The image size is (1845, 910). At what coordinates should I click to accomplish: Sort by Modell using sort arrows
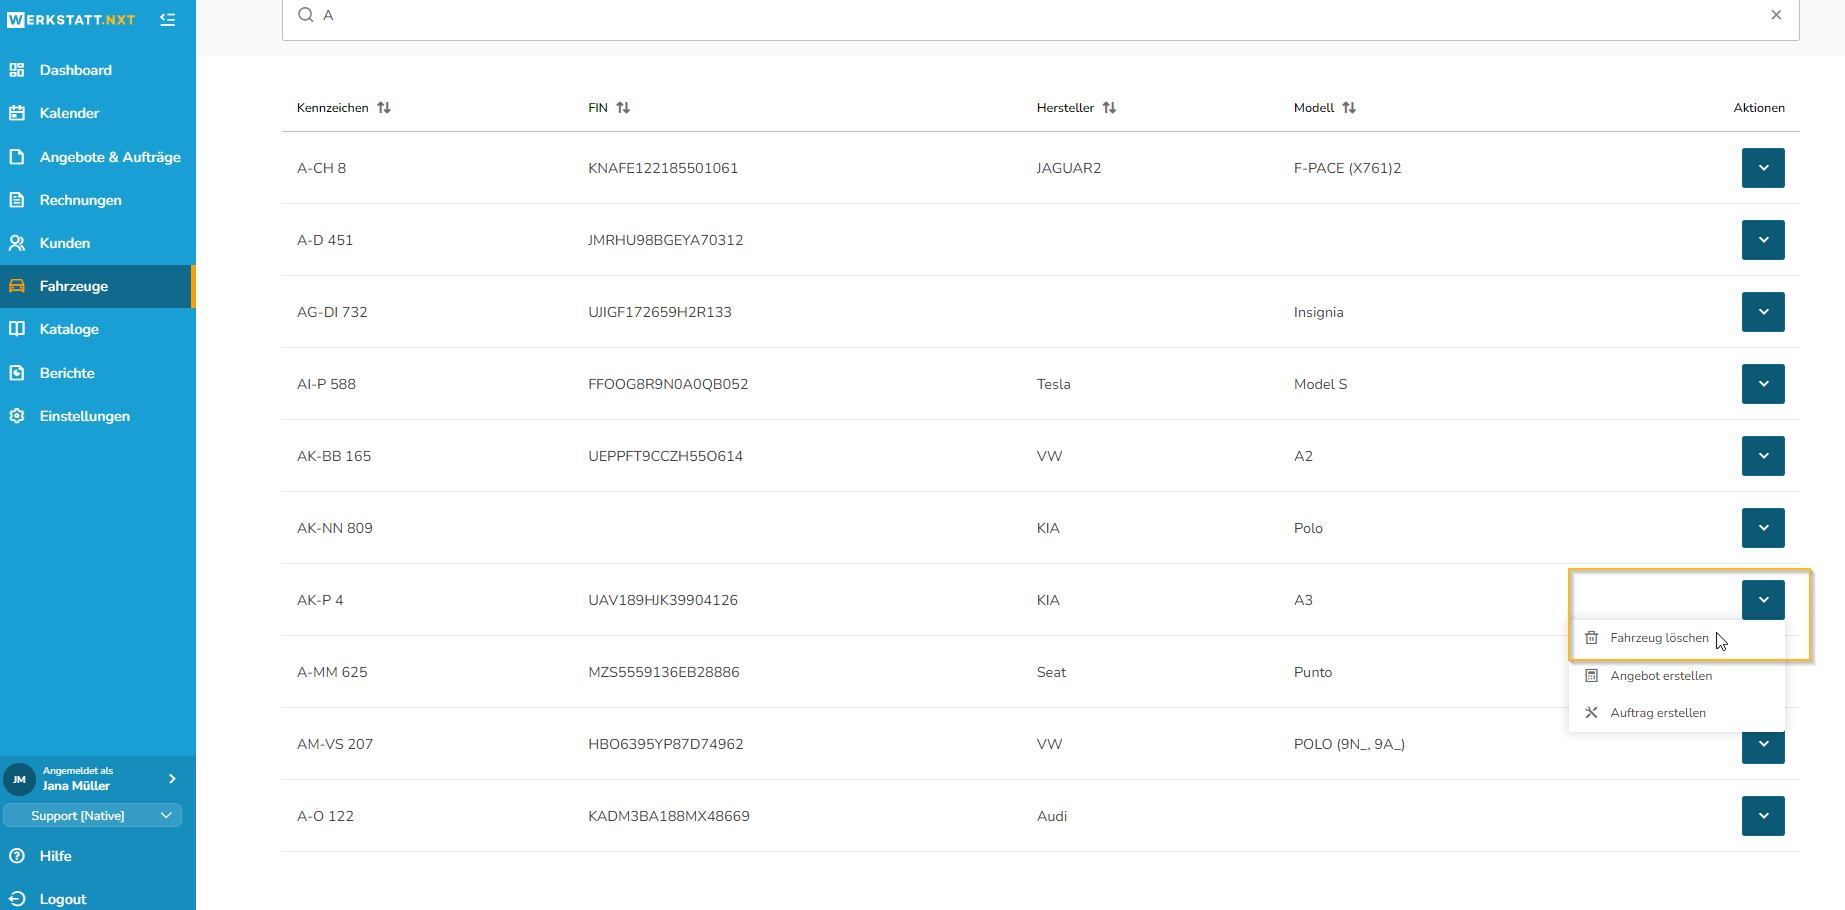pyautogui.click(x=1349, y=108)
